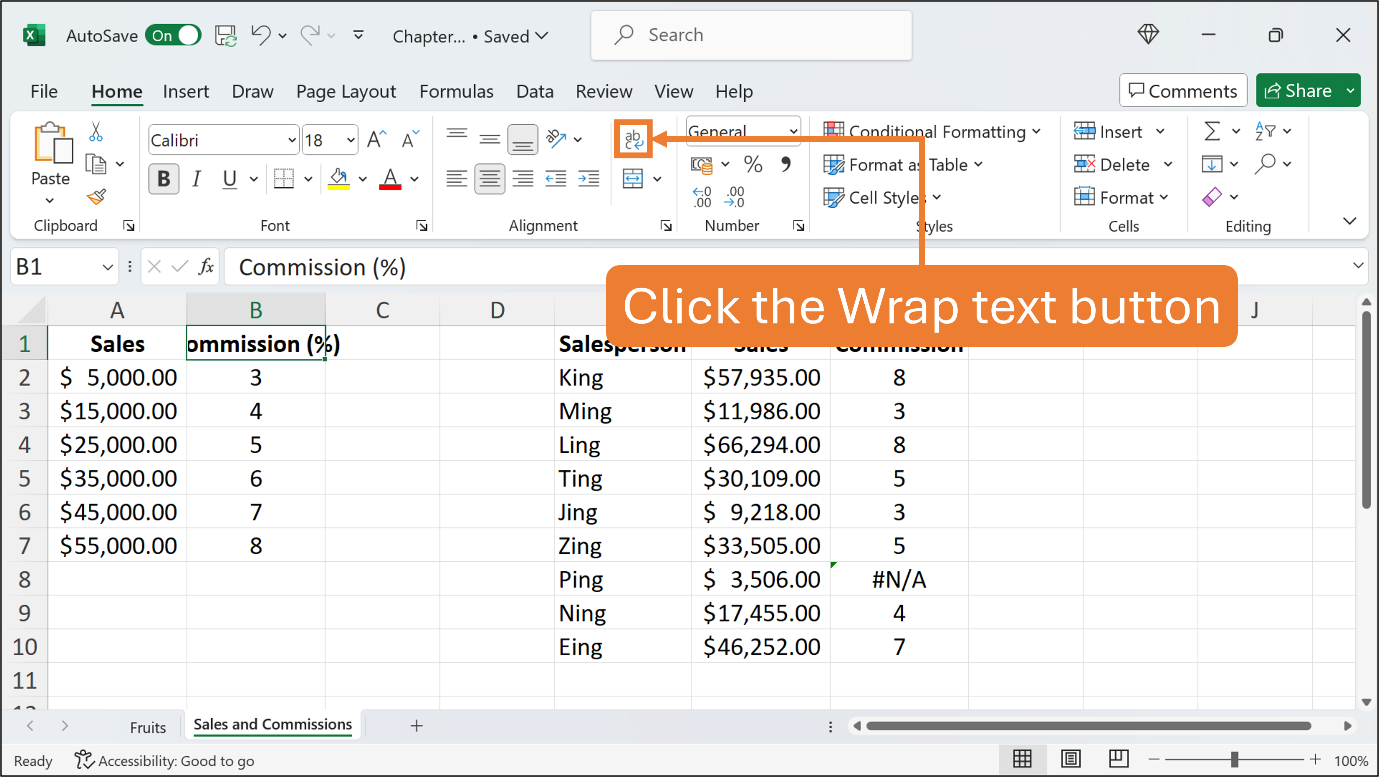The height and width of the screenshot is (777, 1379).
Task: Switch to the Data tab
Action: [535, 91]
